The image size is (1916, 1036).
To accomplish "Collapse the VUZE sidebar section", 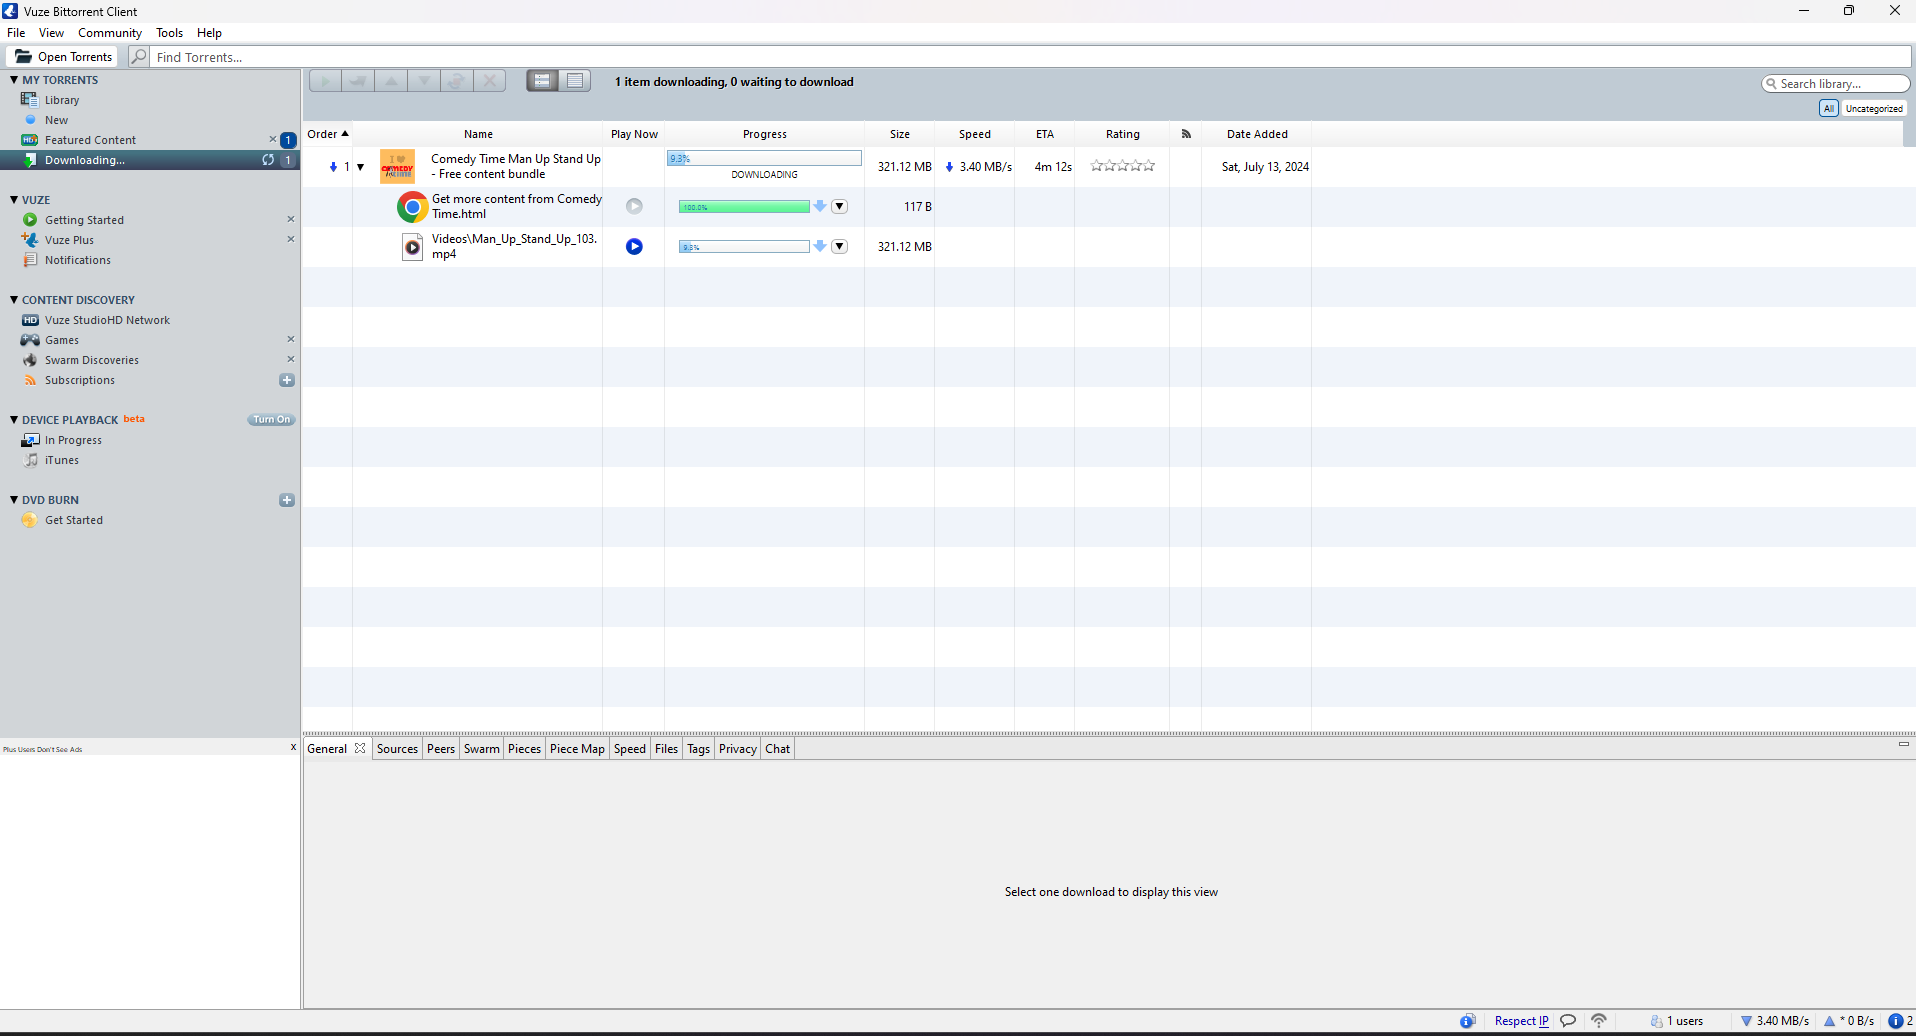I will click(14, 200).
